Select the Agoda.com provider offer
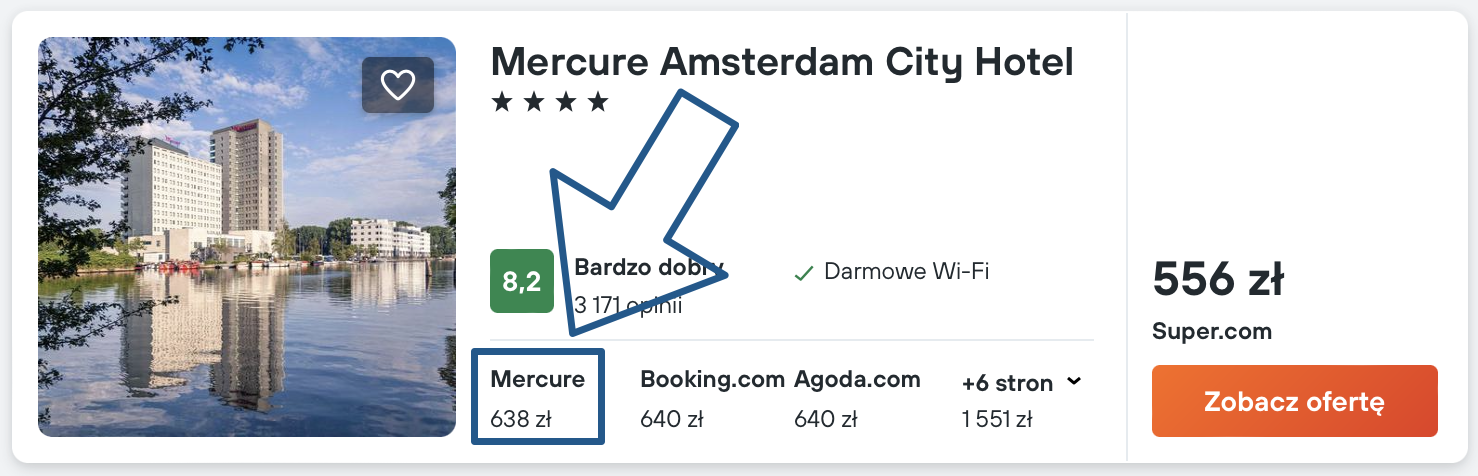This screenshot has width=1478, height=476. pyautogui.click(x=857, y=380)
